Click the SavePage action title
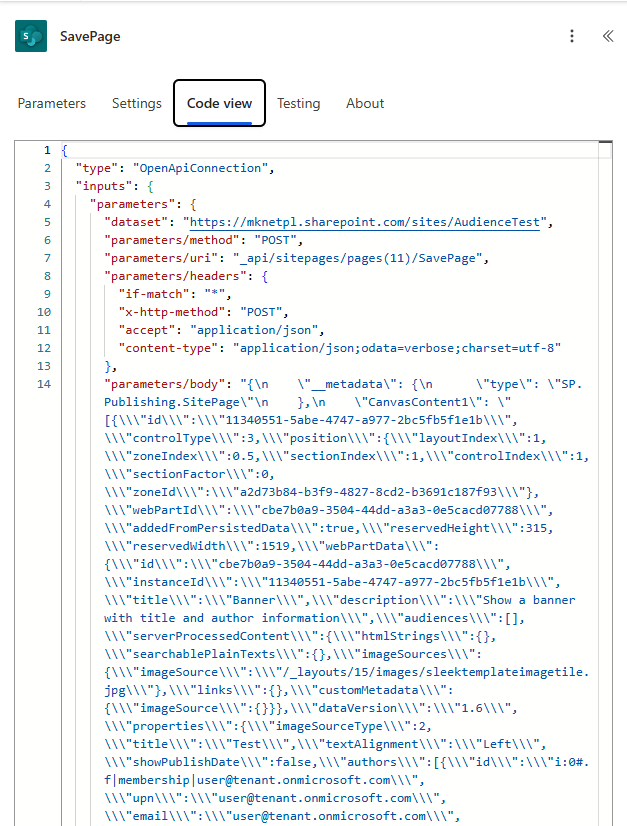This screenshot has height=826, width=627. click(90, 36)
